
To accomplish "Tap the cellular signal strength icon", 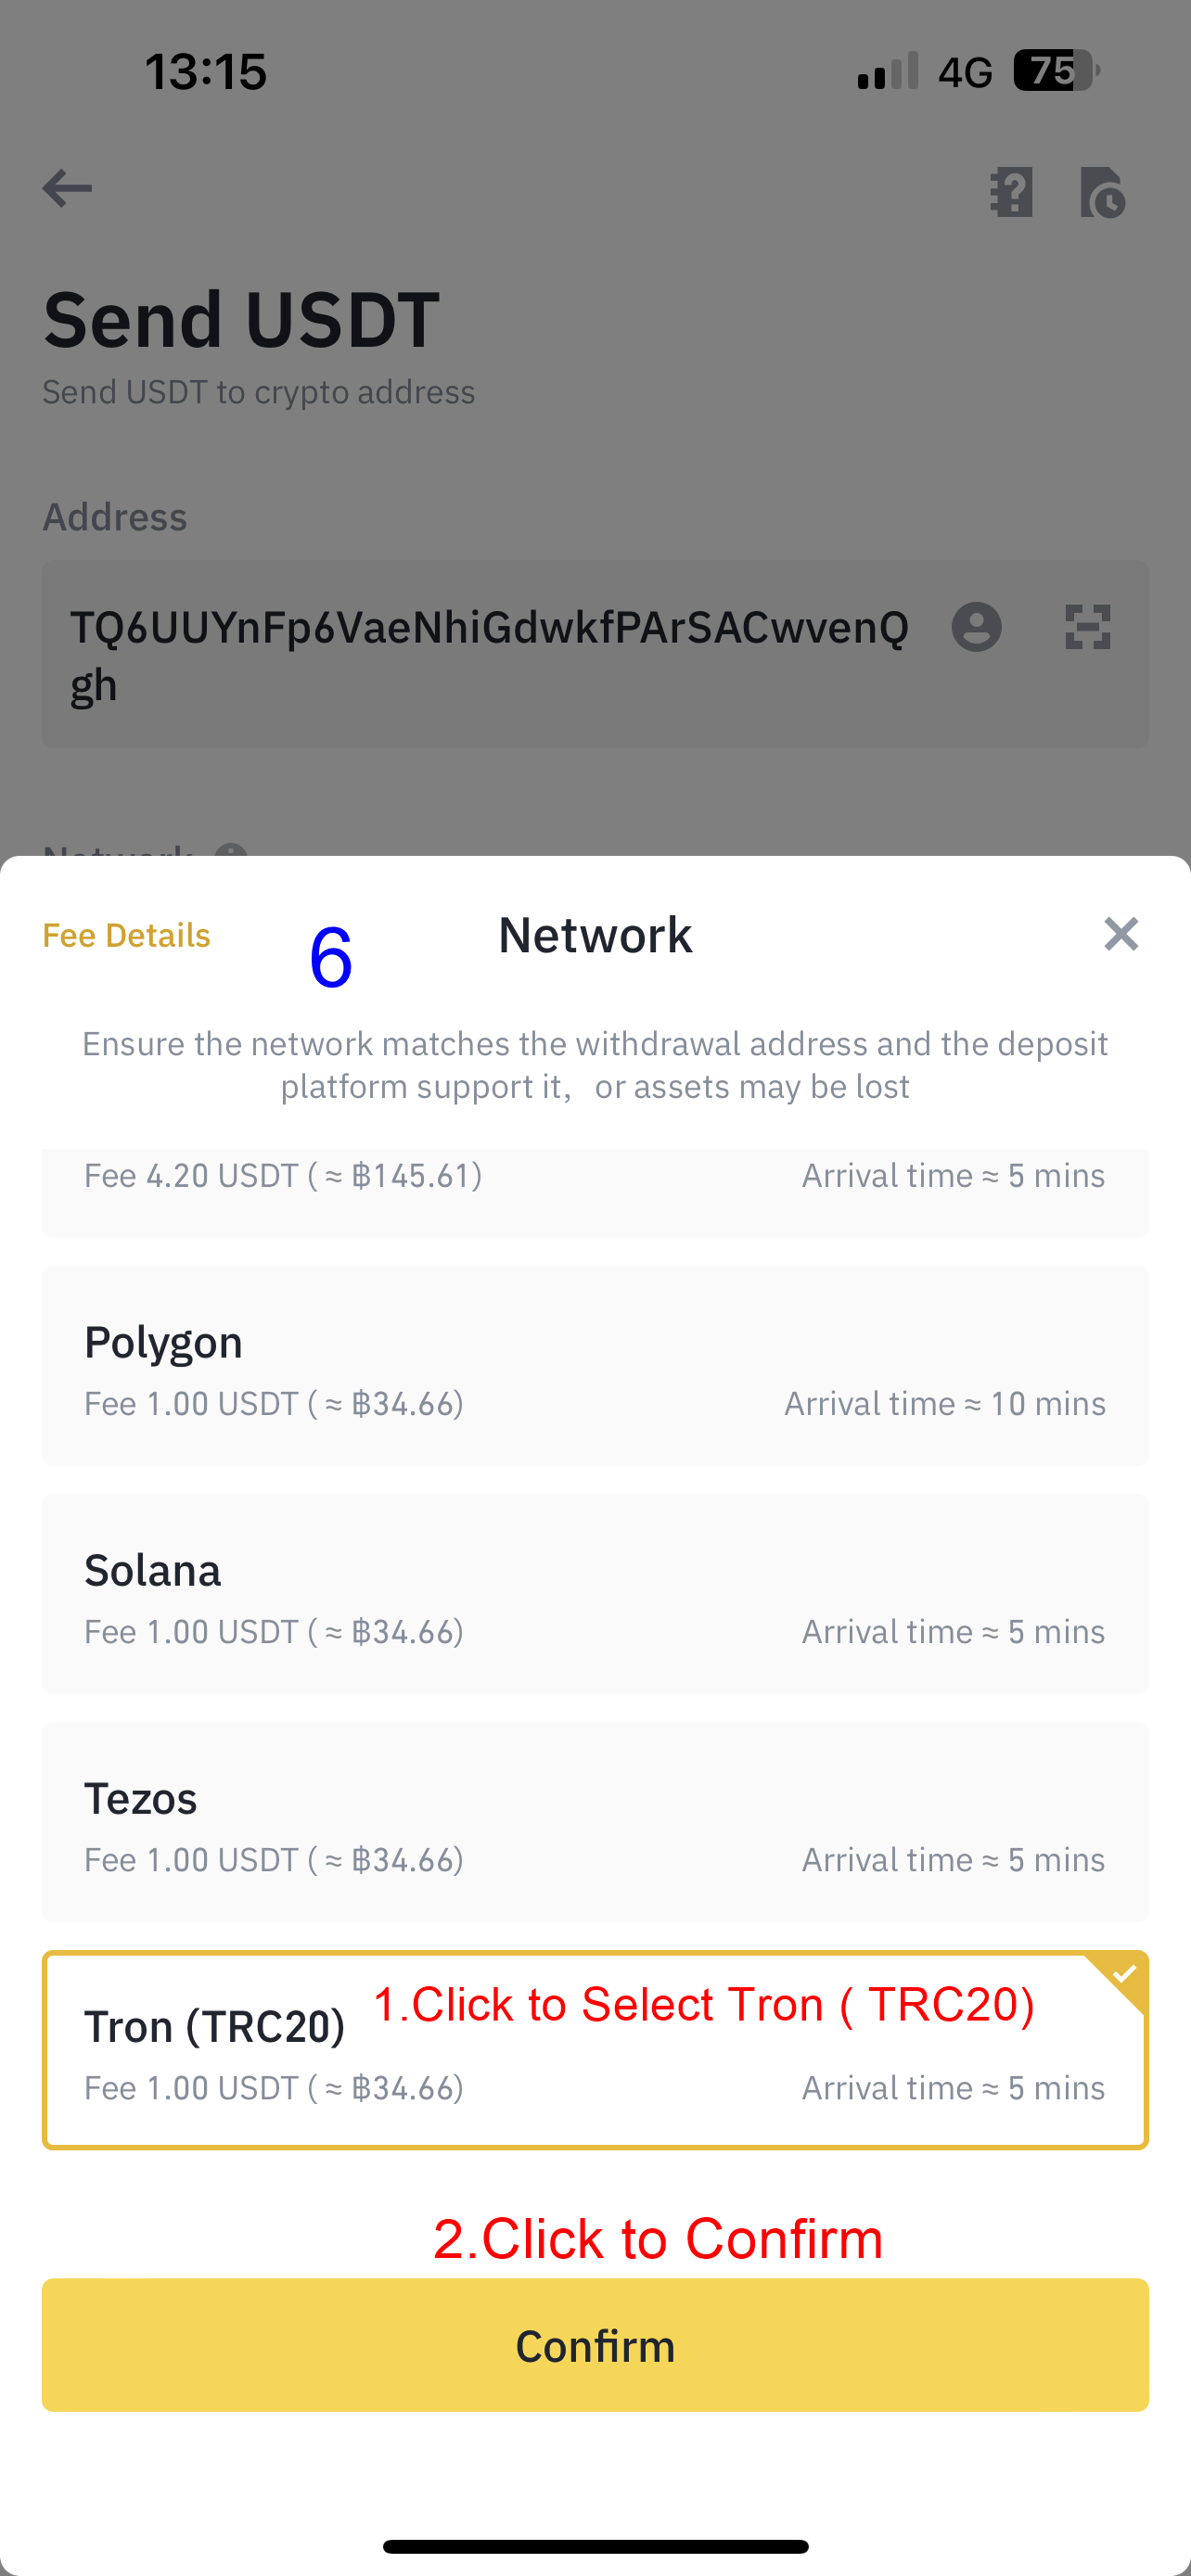I will [887, 71].
